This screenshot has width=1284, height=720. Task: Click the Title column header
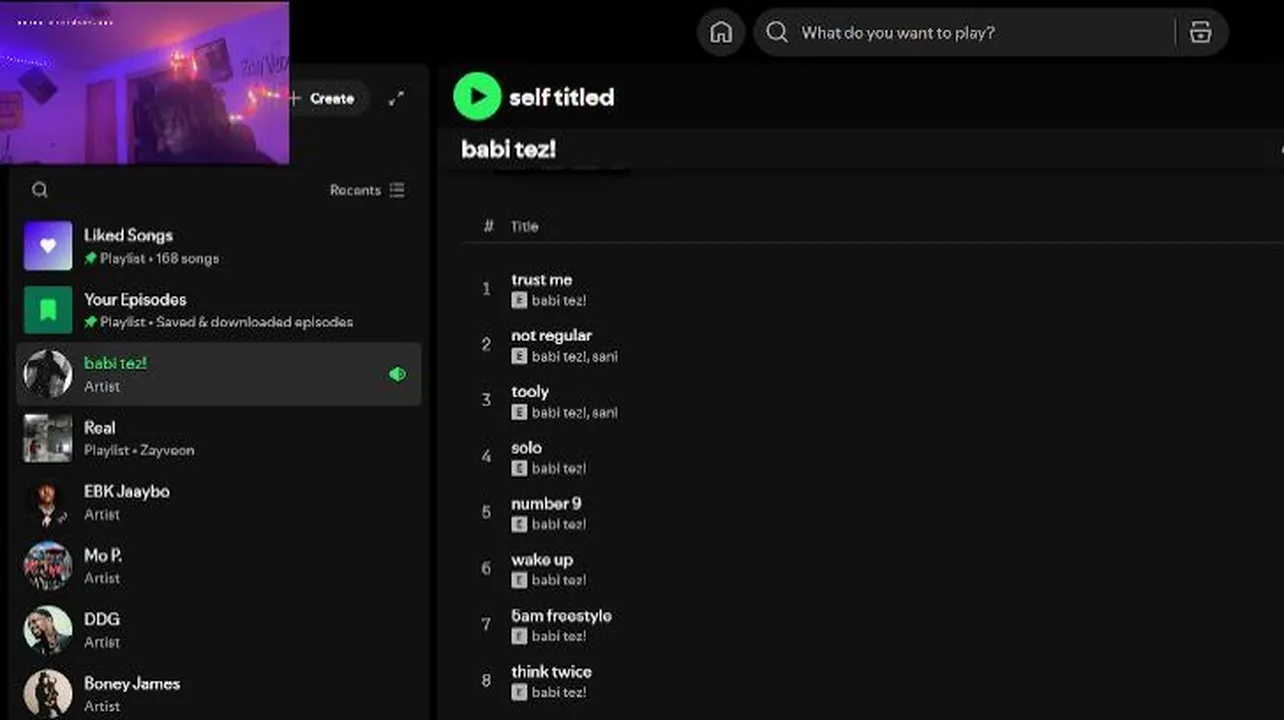[524, 227]
